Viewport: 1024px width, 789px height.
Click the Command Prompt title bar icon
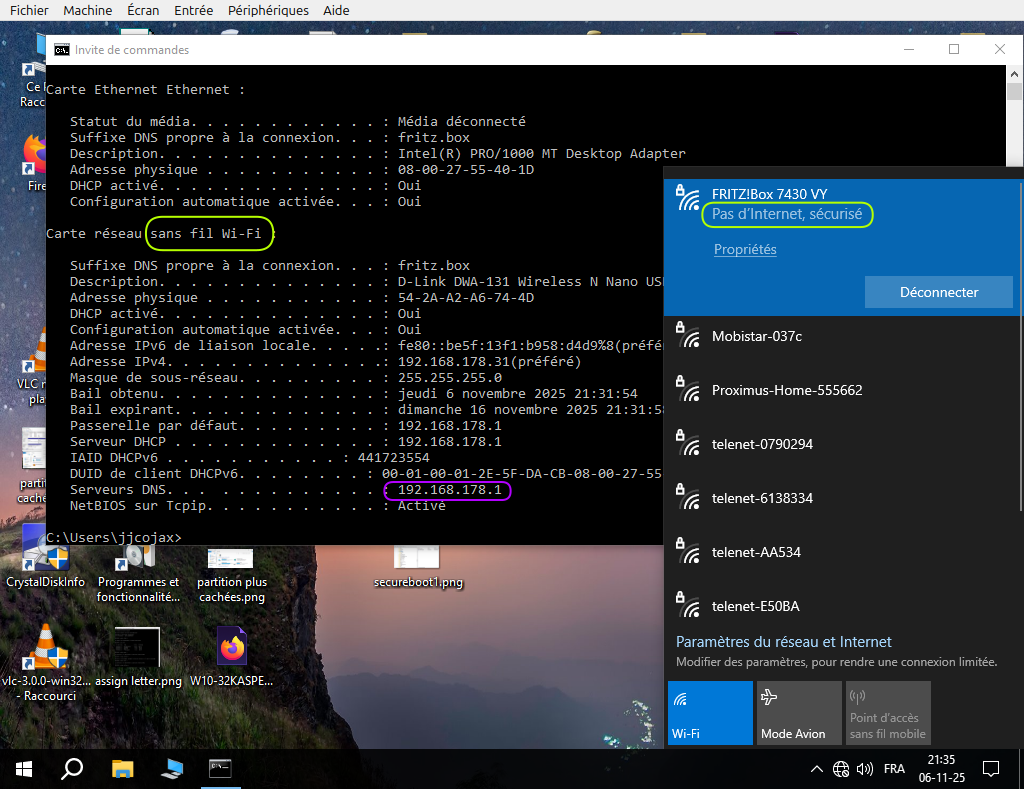(61, 50)
